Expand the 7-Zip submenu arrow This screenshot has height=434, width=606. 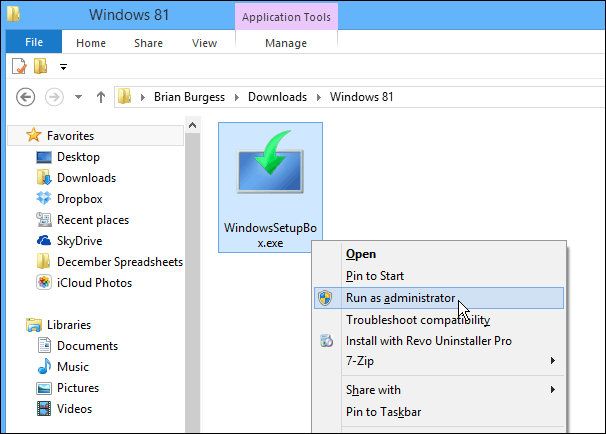pos(553,361)
